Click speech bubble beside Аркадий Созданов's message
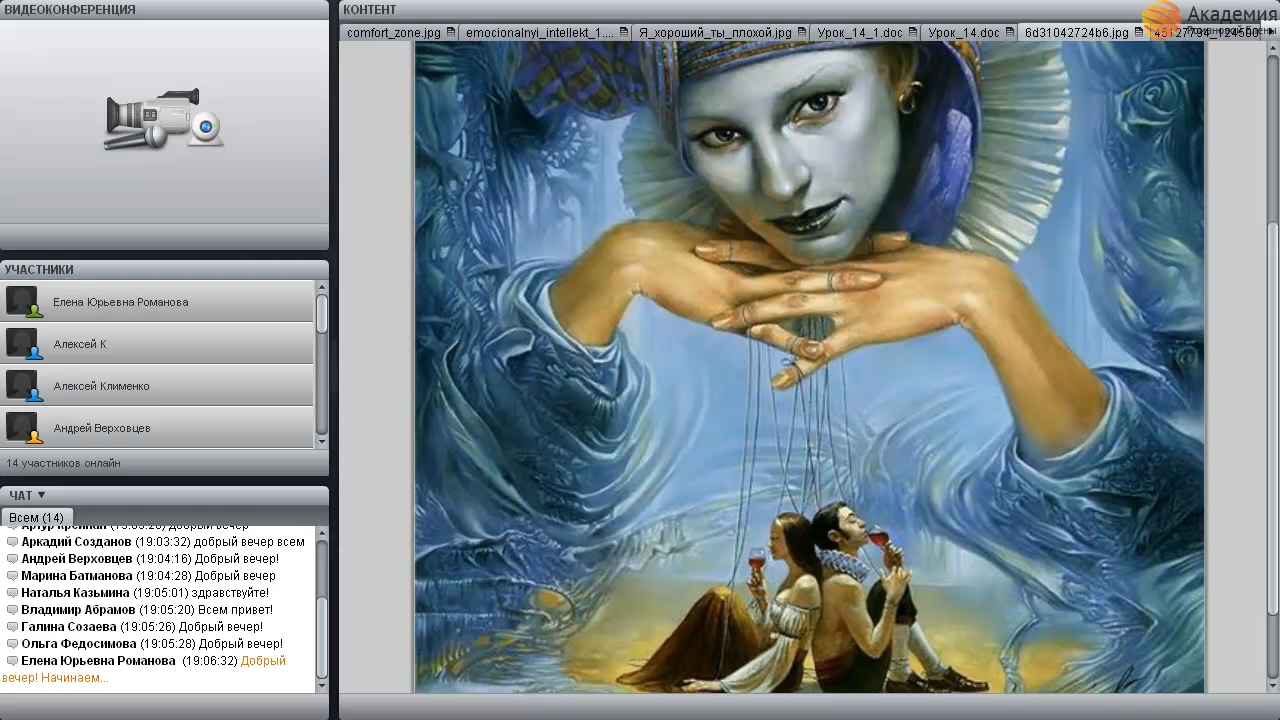Screen dimensions: 1280x720 [x=12, y=542]
